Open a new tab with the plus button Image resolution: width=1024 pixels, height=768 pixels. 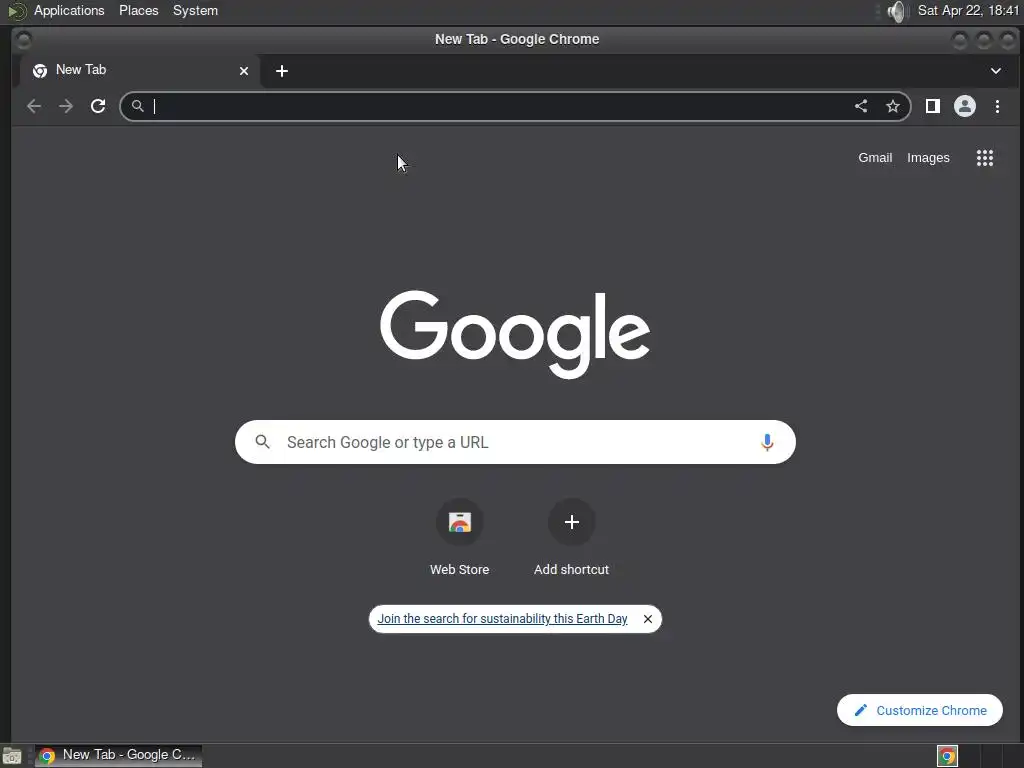[x=281, y=71]
